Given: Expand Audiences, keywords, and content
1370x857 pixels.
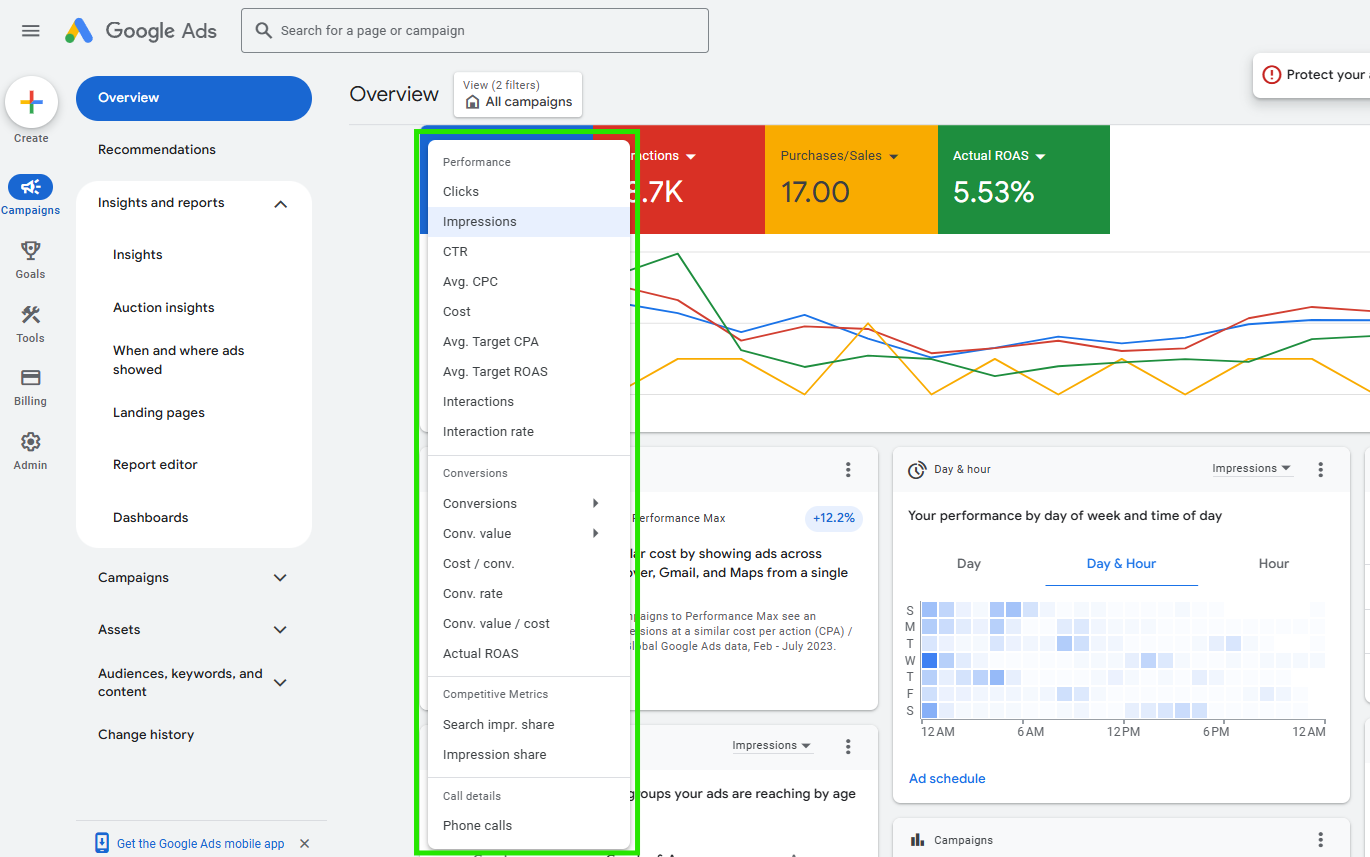Looking at the screenshot, I should [x=281, y=683].
